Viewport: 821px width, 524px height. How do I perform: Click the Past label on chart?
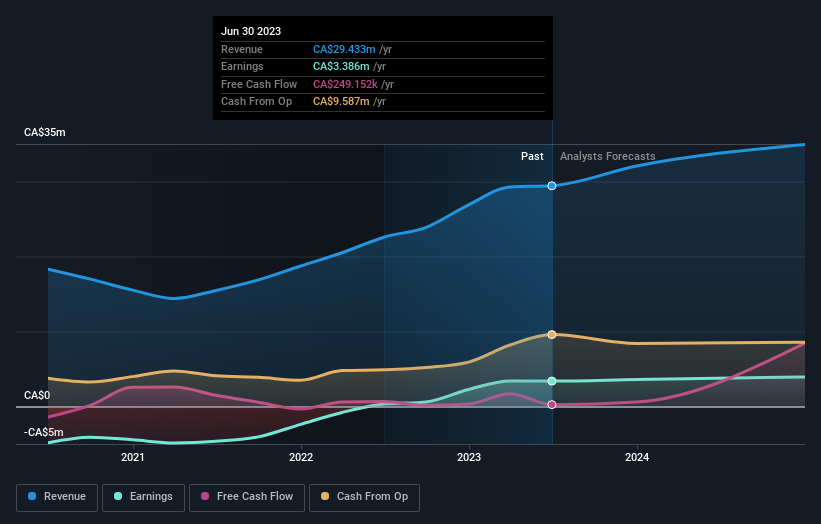point(532,157)
